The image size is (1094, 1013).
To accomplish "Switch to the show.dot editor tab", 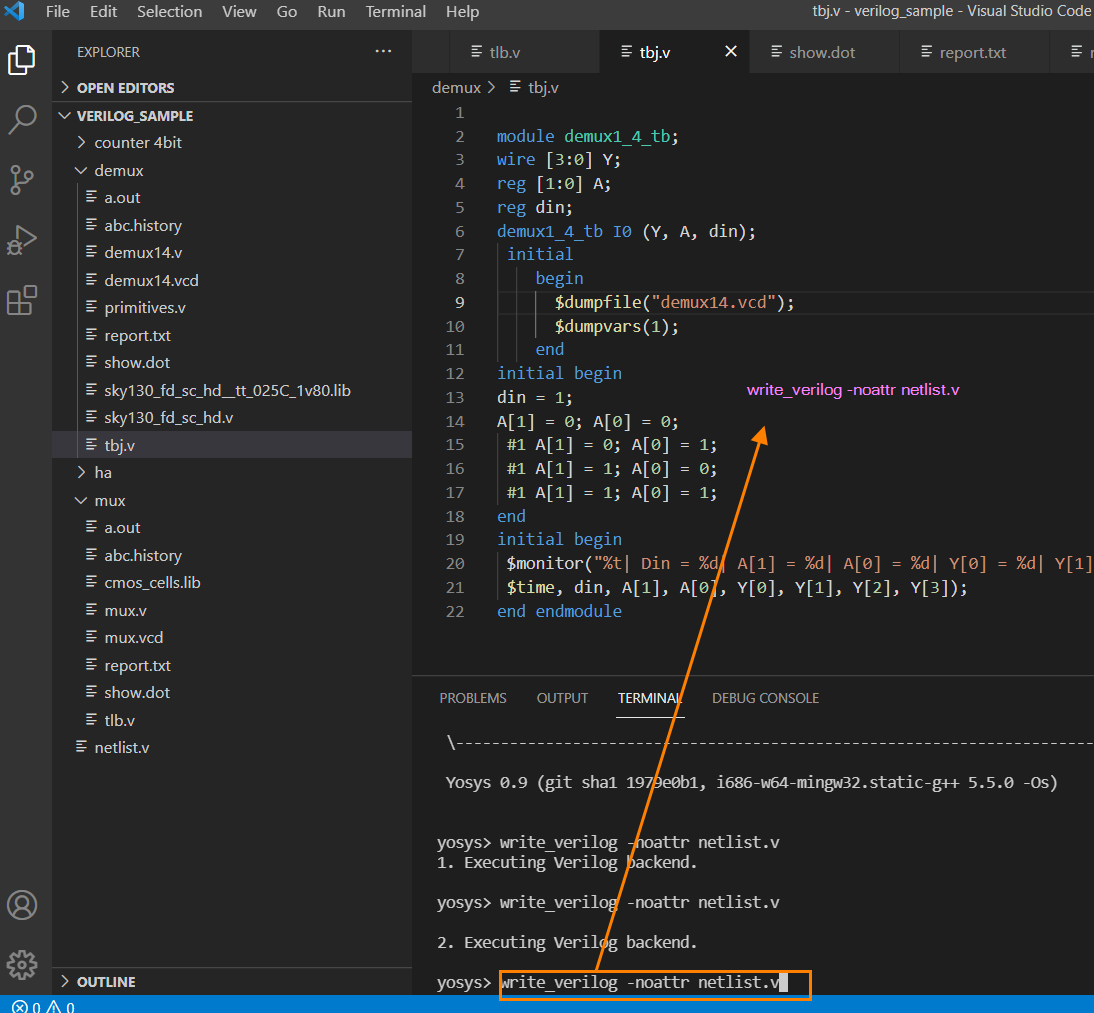I will [822, 52].
